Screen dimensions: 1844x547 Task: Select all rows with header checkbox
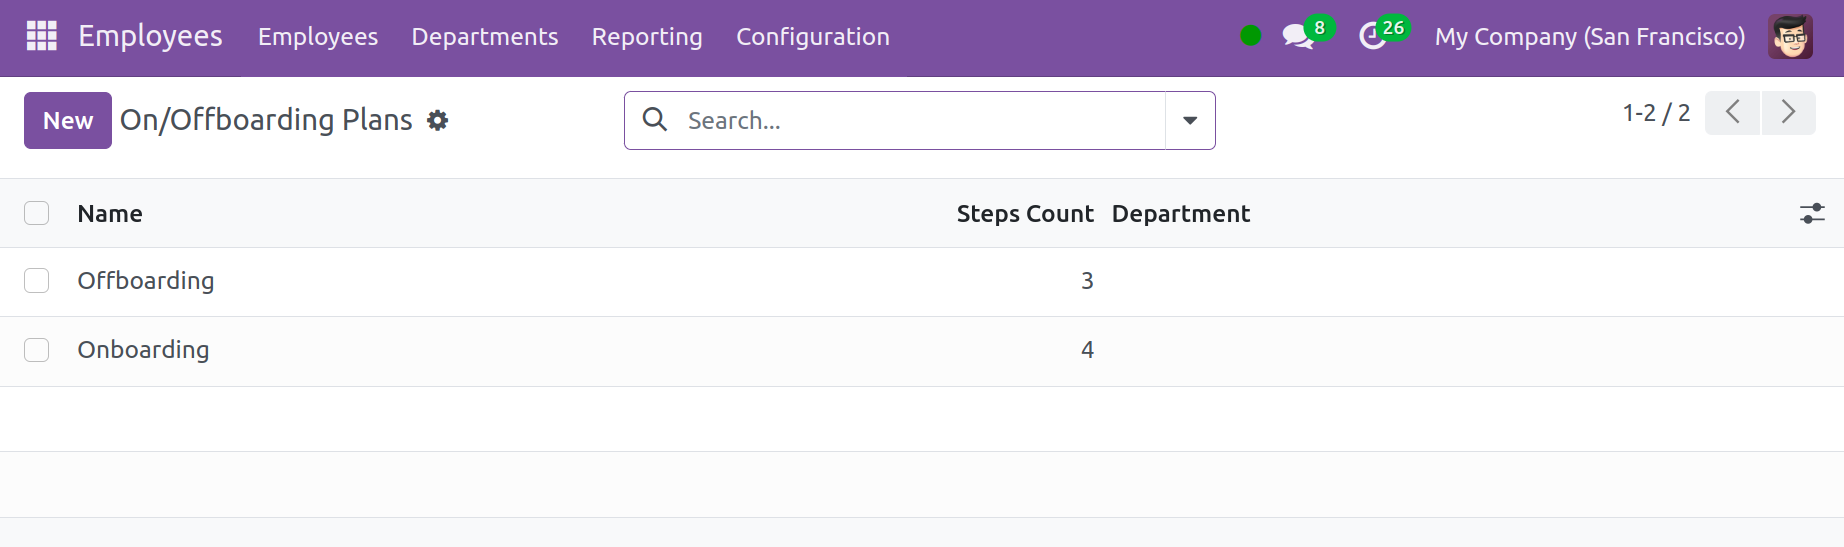pyautogui.click(x=37, y=213)
